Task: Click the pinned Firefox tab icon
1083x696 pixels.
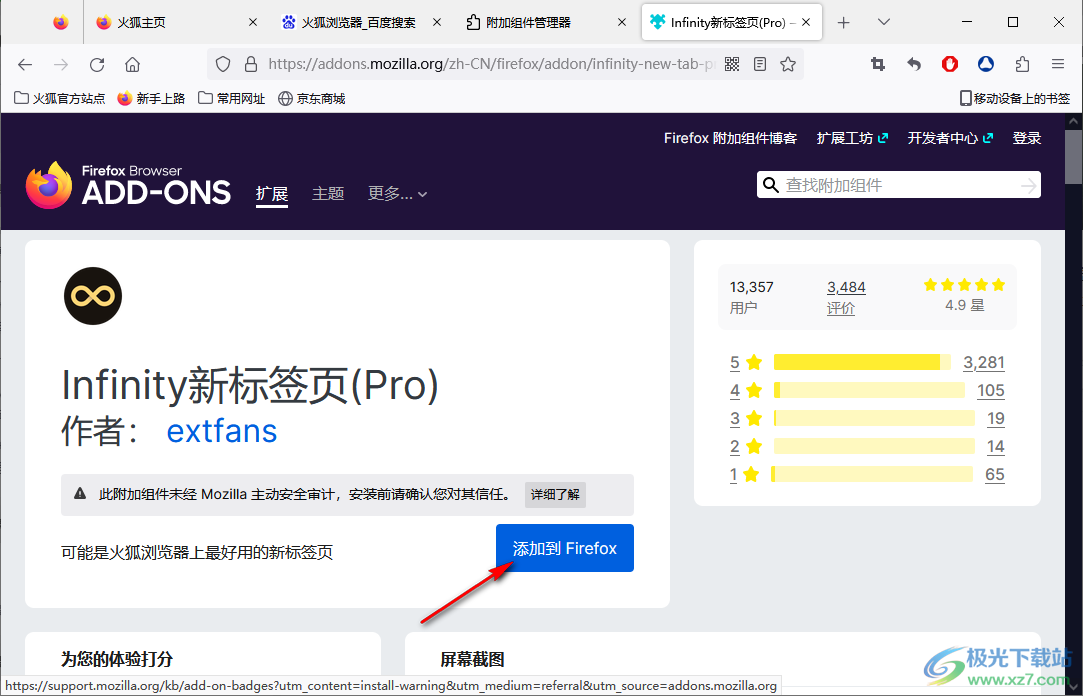Action: 61,23
